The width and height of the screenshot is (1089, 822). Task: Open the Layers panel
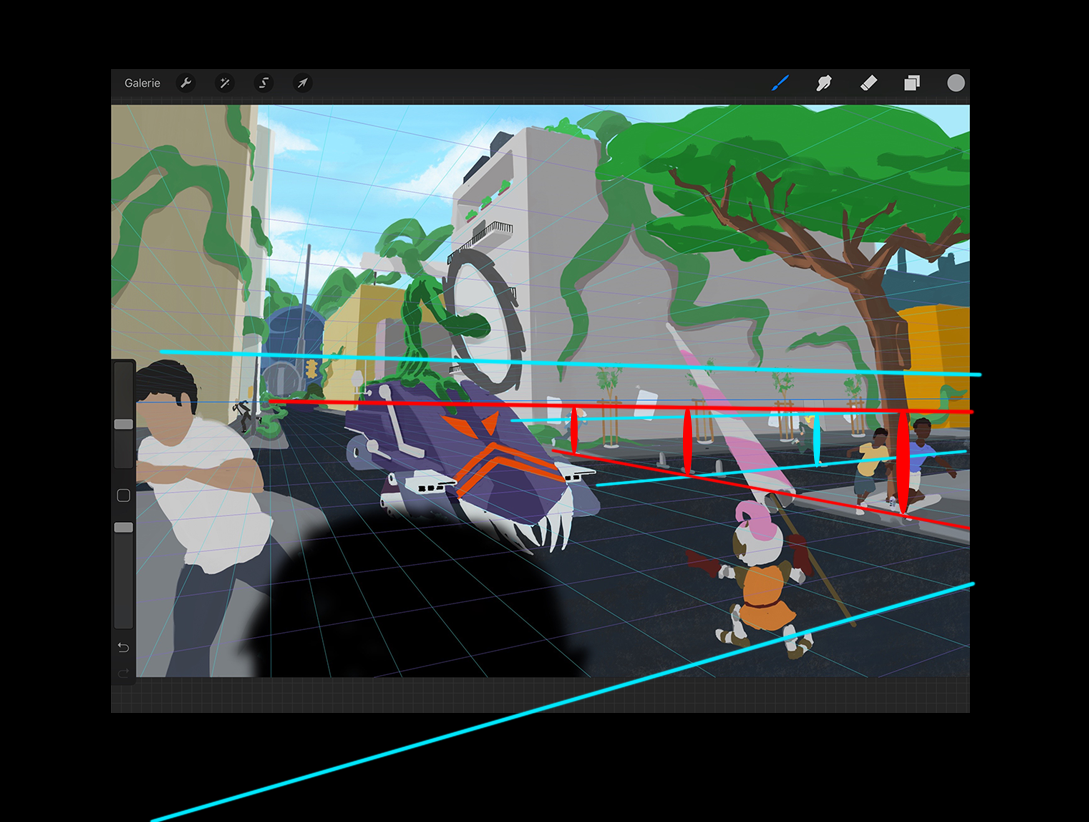point(912,83)
